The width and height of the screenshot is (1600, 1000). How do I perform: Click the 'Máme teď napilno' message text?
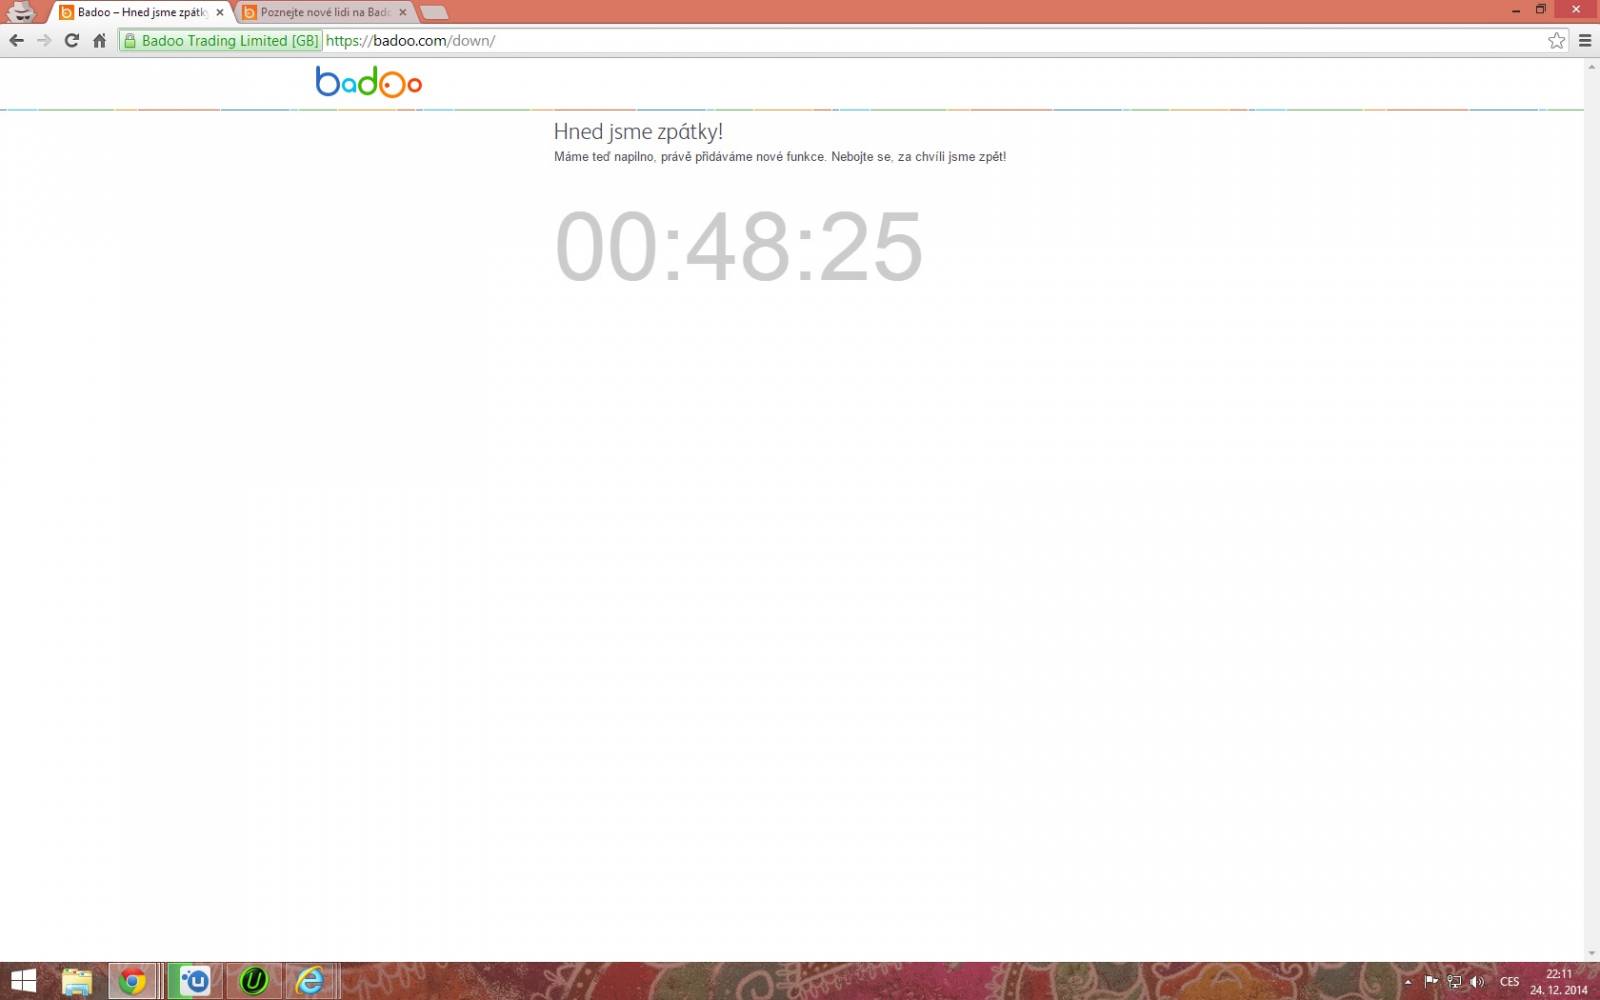pyautogui.click(x=780, y=157)
